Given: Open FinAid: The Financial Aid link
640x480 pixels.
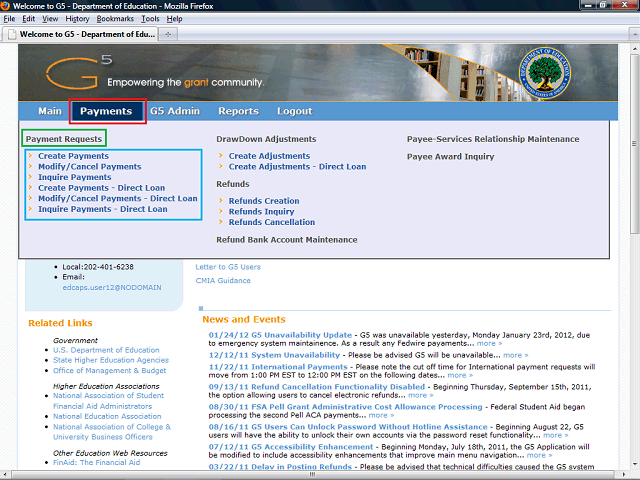Looking at the screenshot, I should [x=96, y=462].
